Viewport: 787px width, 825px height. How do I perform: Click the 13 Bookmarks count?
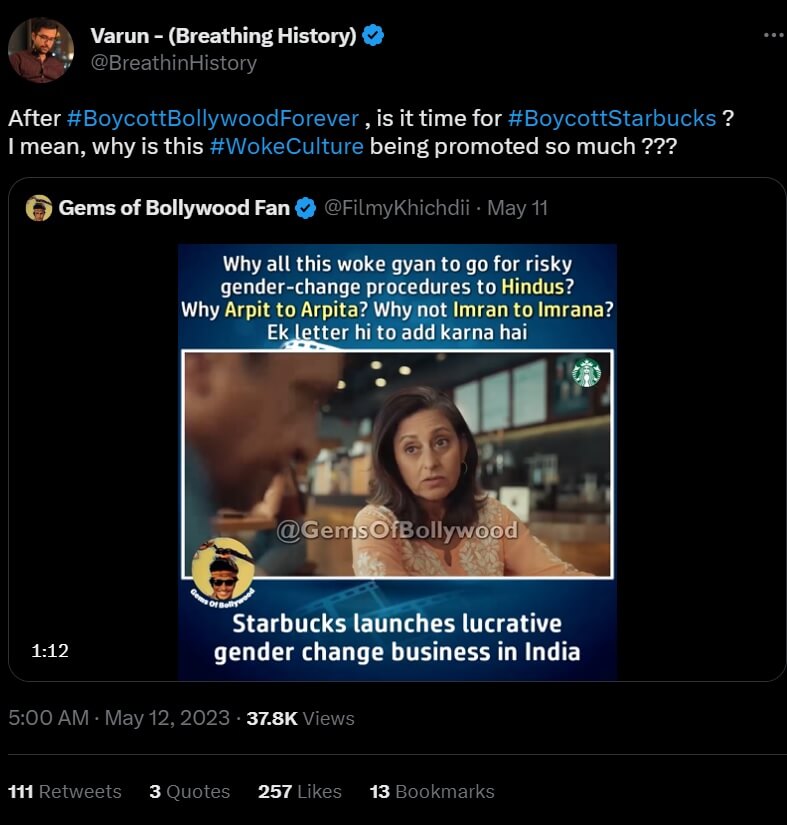coord(432,791)
